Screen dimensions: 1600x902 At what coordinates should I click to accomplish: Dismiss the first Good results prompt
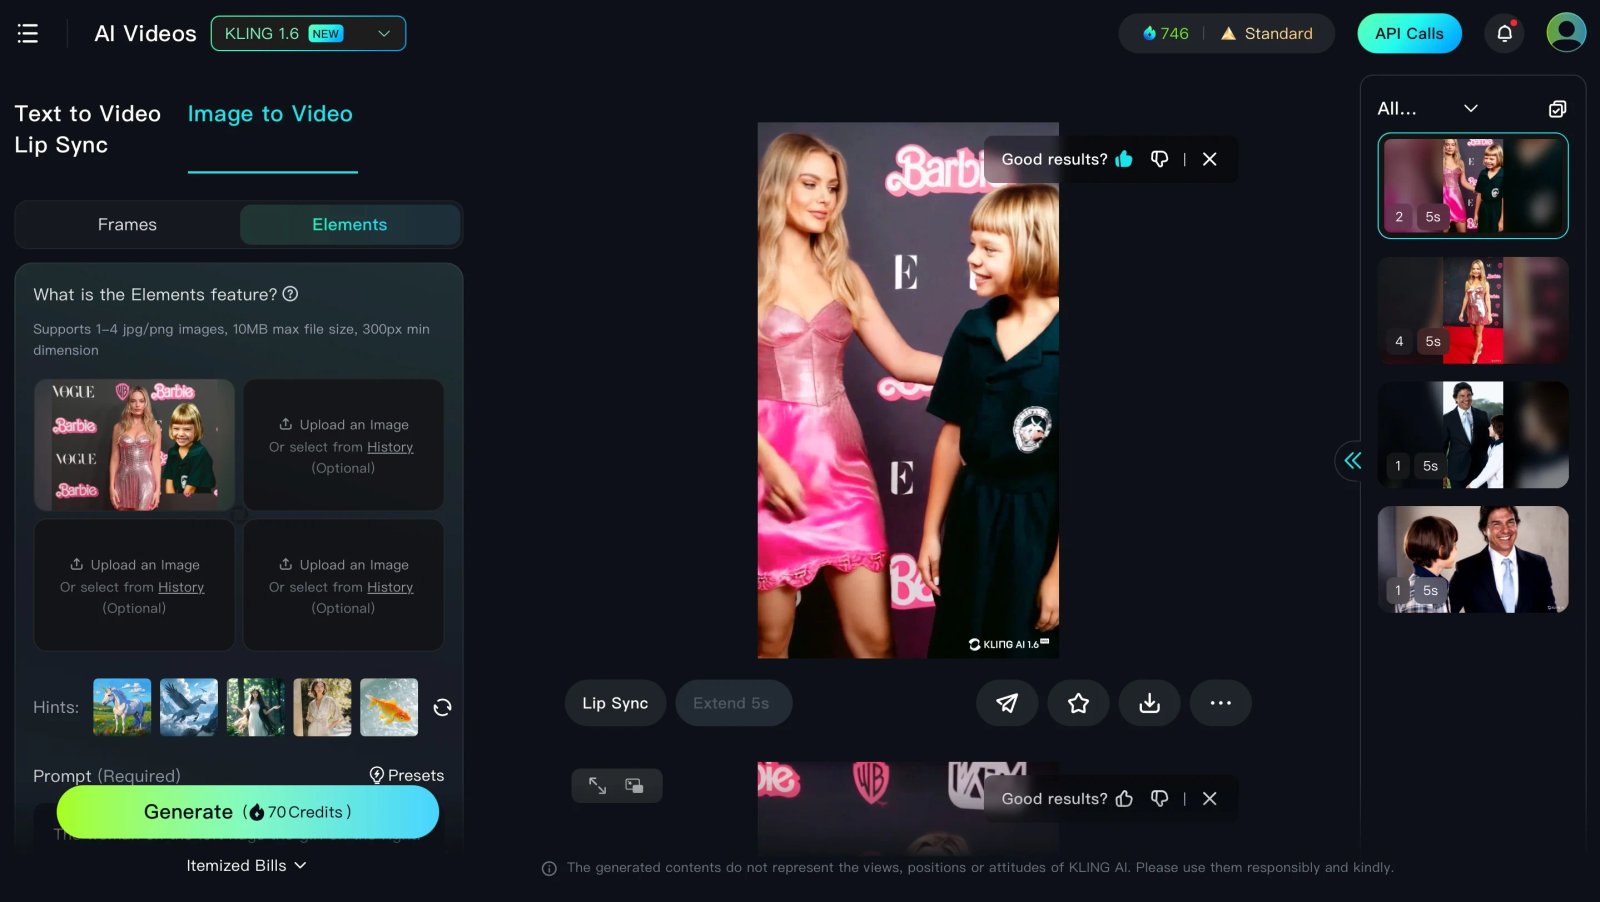click(x=1210, y=159)
